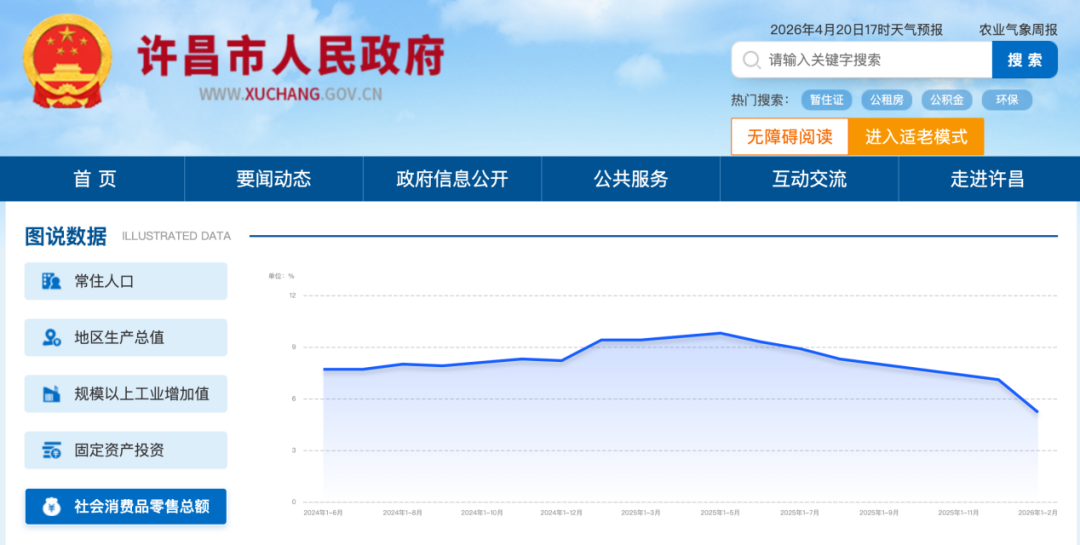Viewport: 1080px width, 545px height.
Task: Click the 常住人口 building icon
Action: click(51, 281)
